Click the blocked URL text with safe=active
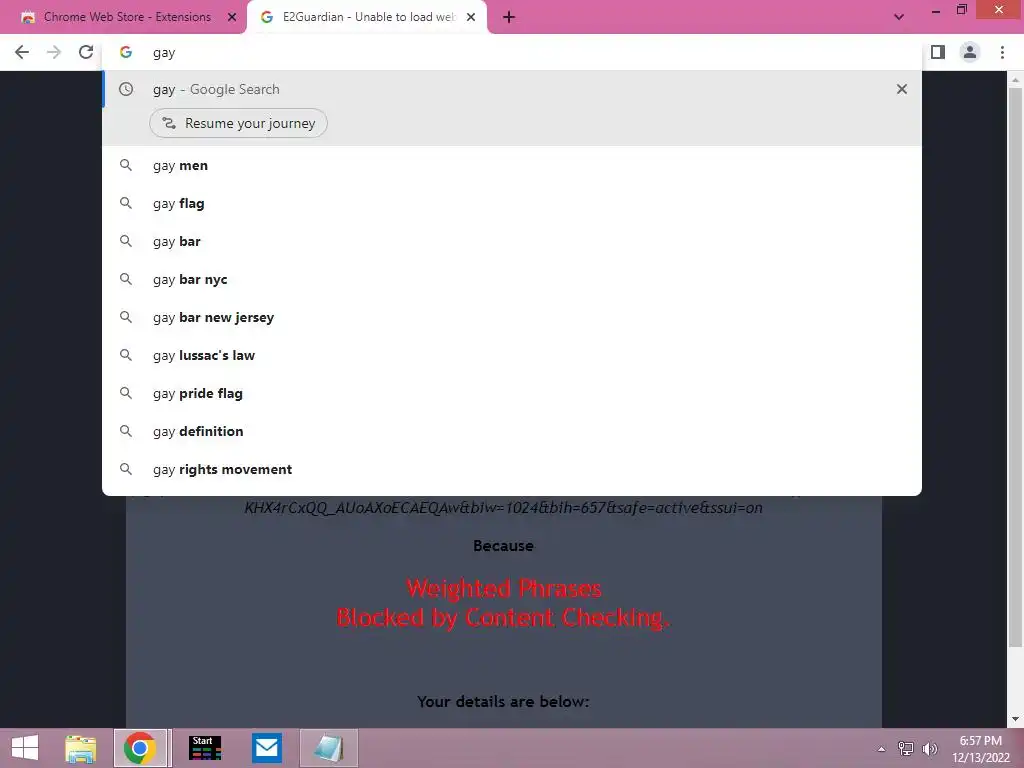 coord(504,507)
